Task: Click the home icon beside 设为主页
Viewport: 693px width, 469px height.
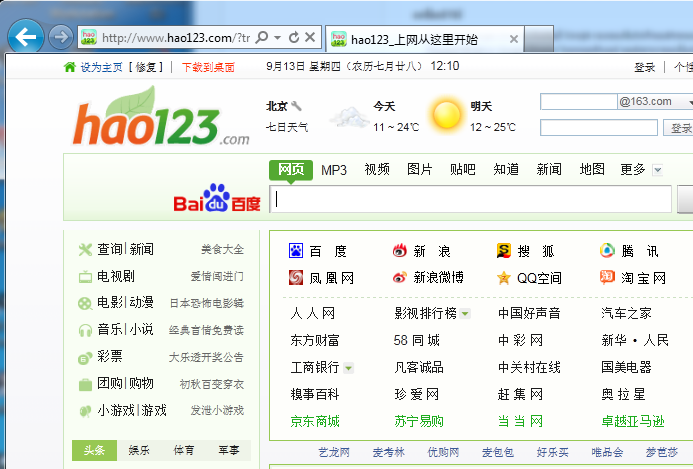Action: [69, 67]
